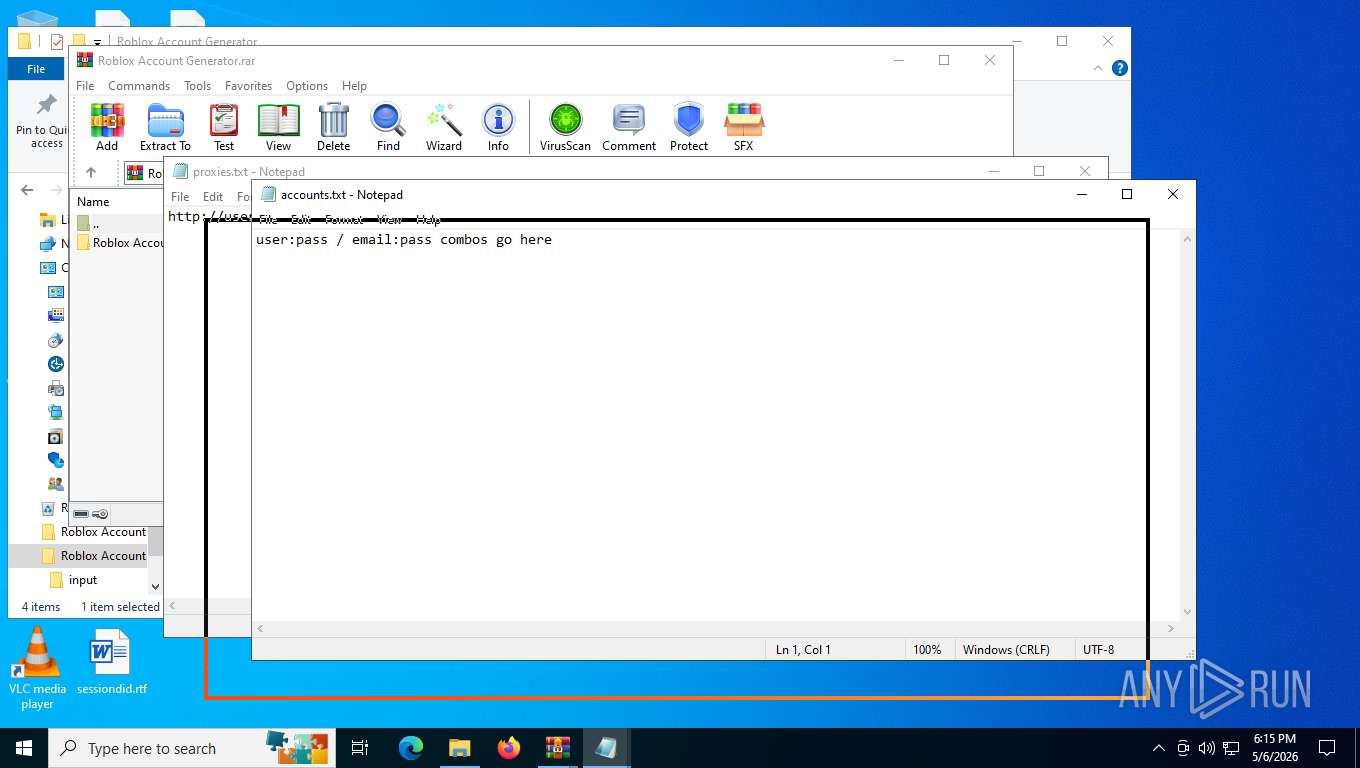This screenshot has width=1360, height=768.
Task: Select the Roblox Accou folder in WinRAR list
Action: pyautogui.click(x=120, y=243)
